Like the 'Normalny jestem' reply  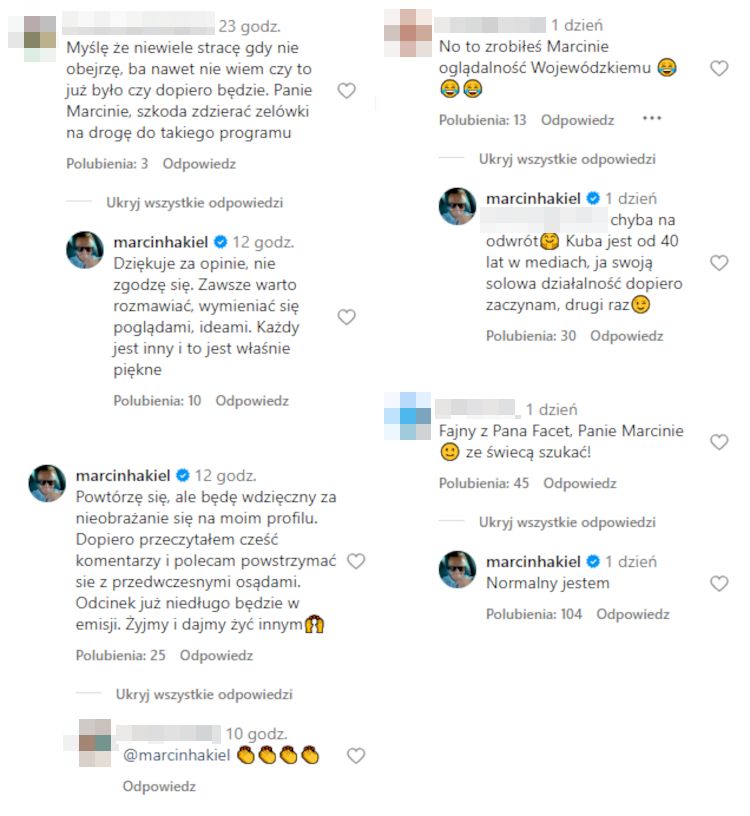click(719, 584)
